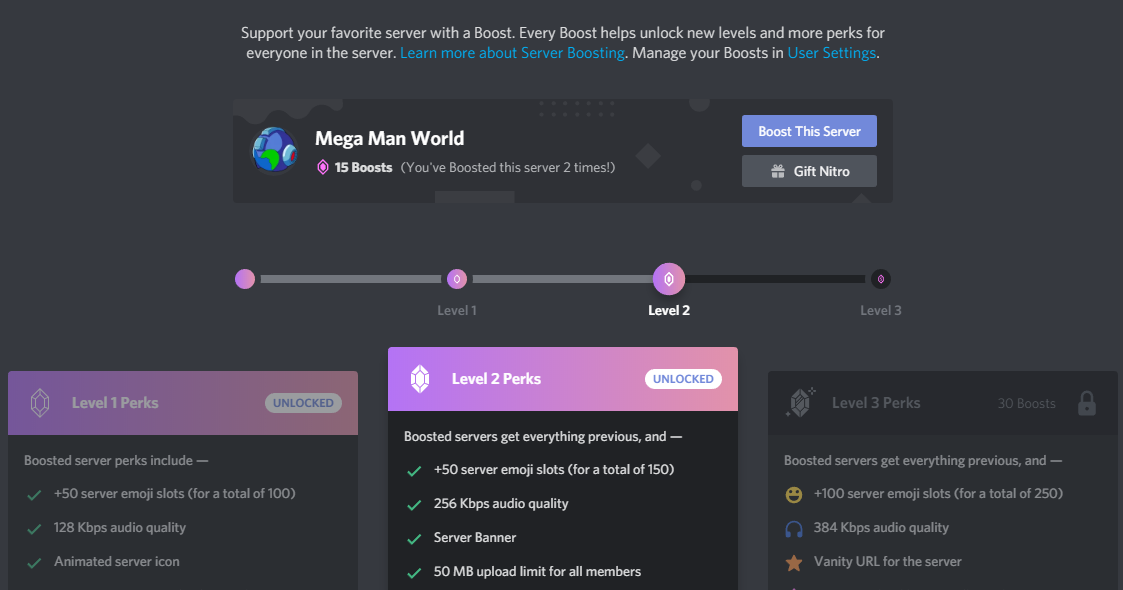This screenshot has width=1123, height=590.
Task: Click 'Boosted server perks include' heading in Level 1
Action: point(115,460)
